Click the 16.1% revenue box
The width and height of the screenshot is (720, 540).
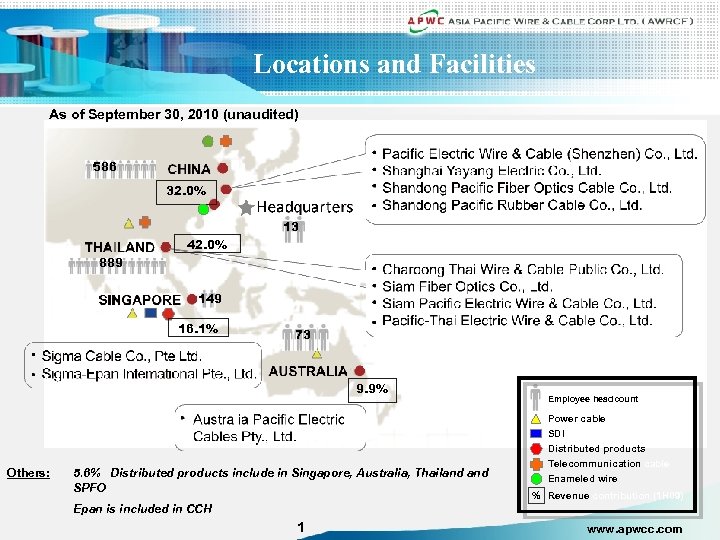198,328
